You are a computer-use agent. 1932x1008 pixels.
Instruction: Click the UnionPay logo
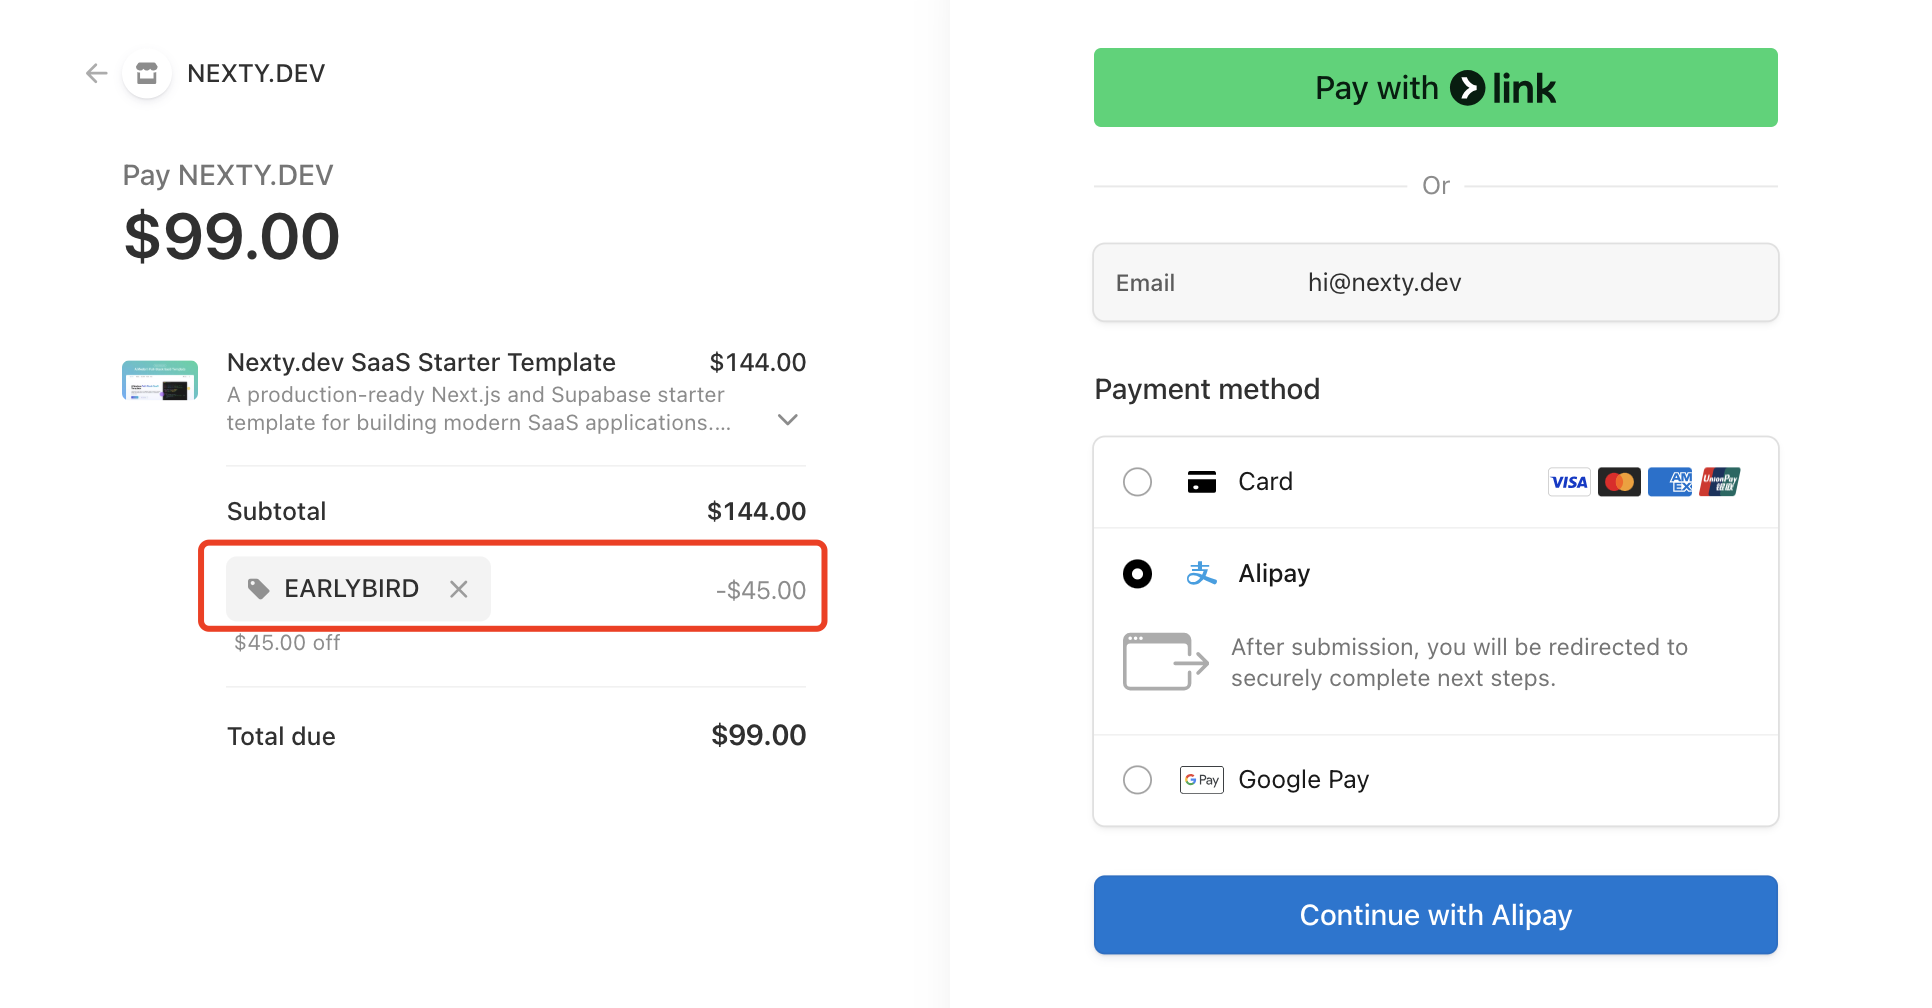click(1720, 482)
